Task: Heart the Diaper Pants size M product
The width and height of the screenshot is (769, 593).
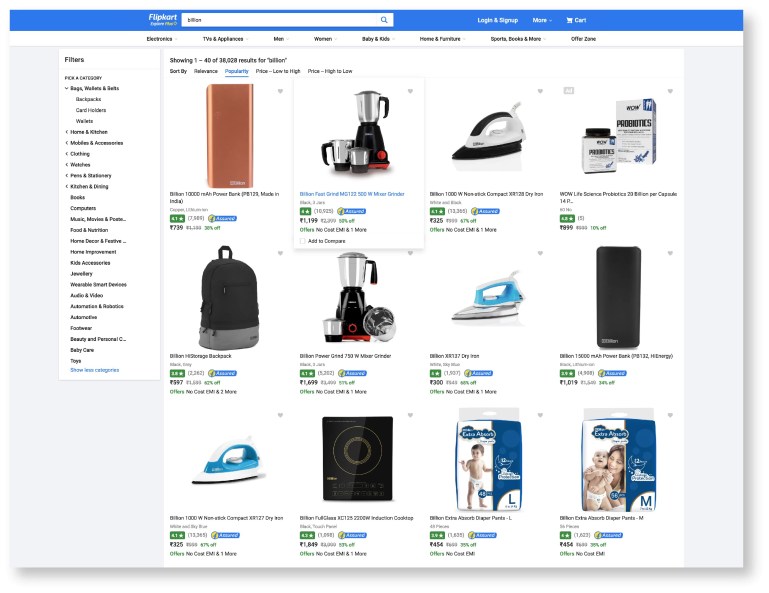Action: pos(670,415)
